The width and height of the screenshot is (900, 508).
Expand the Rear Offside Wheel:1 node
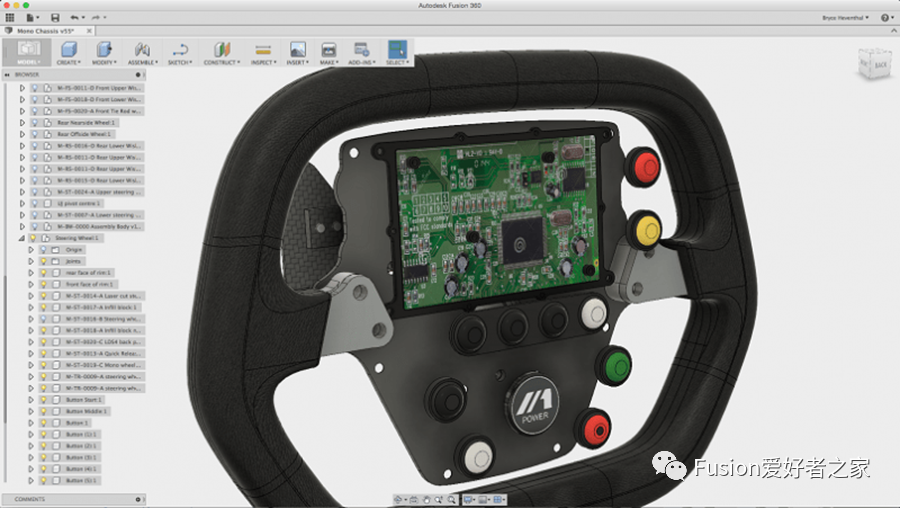[x=22, y=134]
